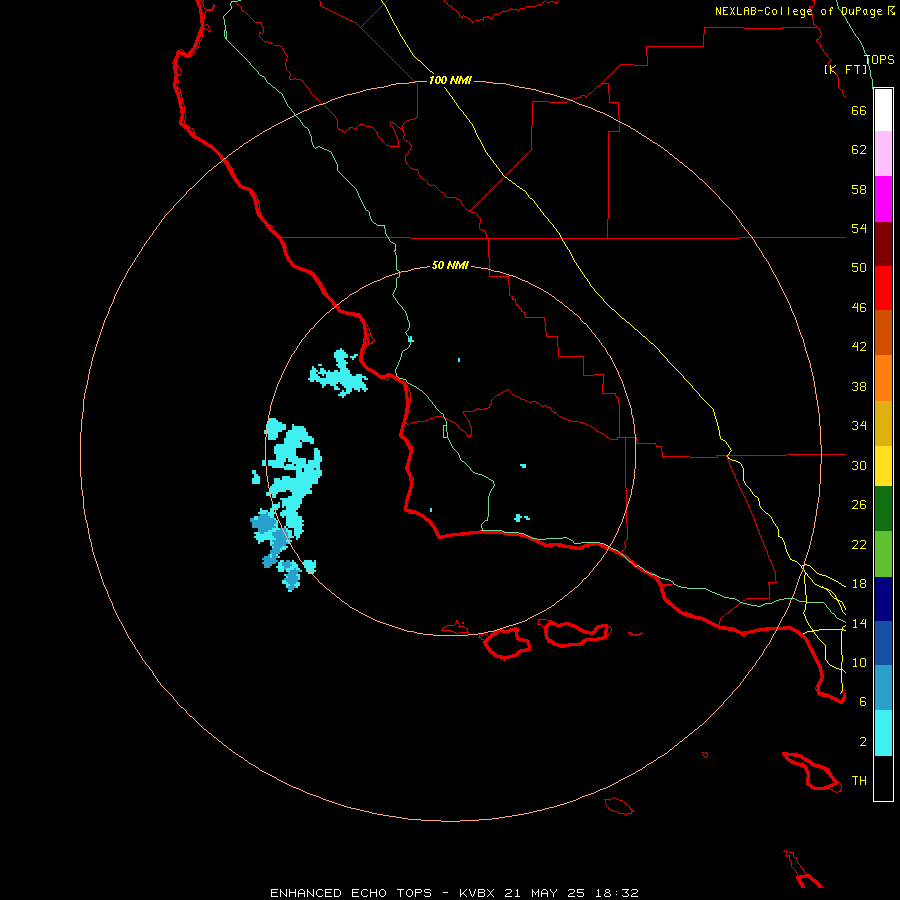Click the yellow 30-34 kft swatch
Image resolution: width=900 pixels, height=900 pixels.
pyautogui.click(x=883, y=466)
